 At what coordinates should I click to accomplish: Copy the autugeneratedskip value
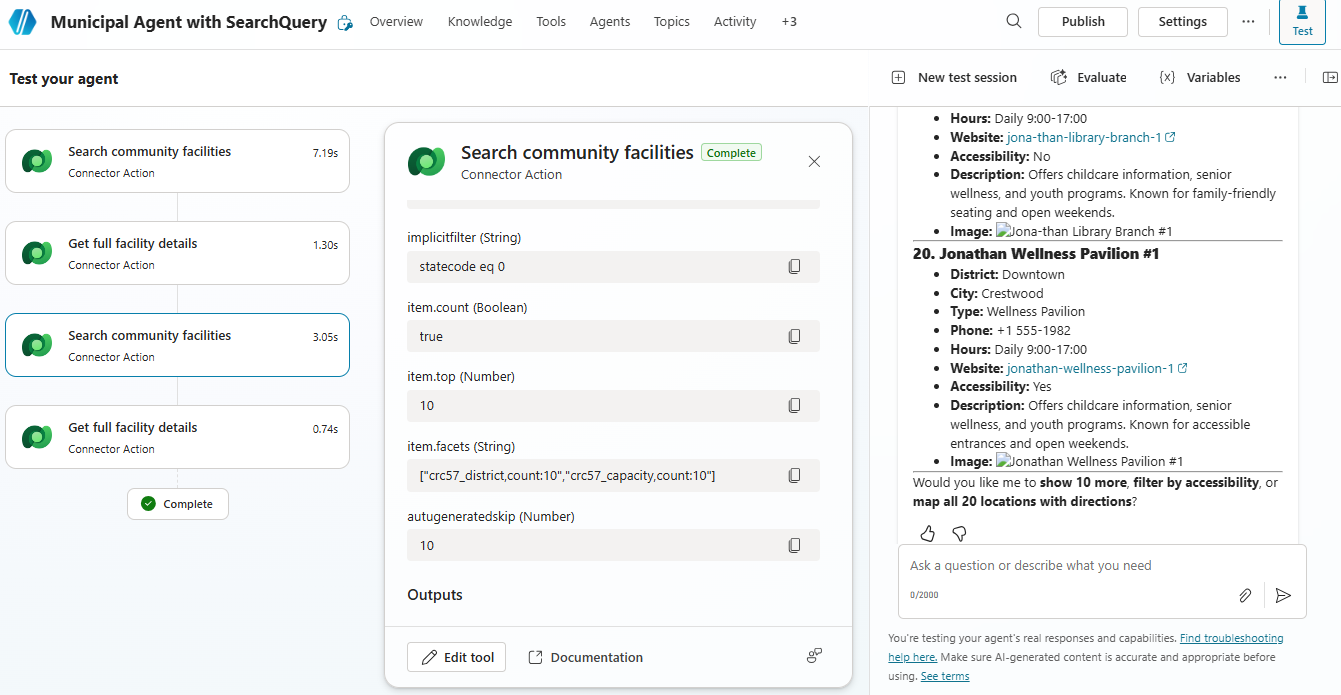coord(794,546)
